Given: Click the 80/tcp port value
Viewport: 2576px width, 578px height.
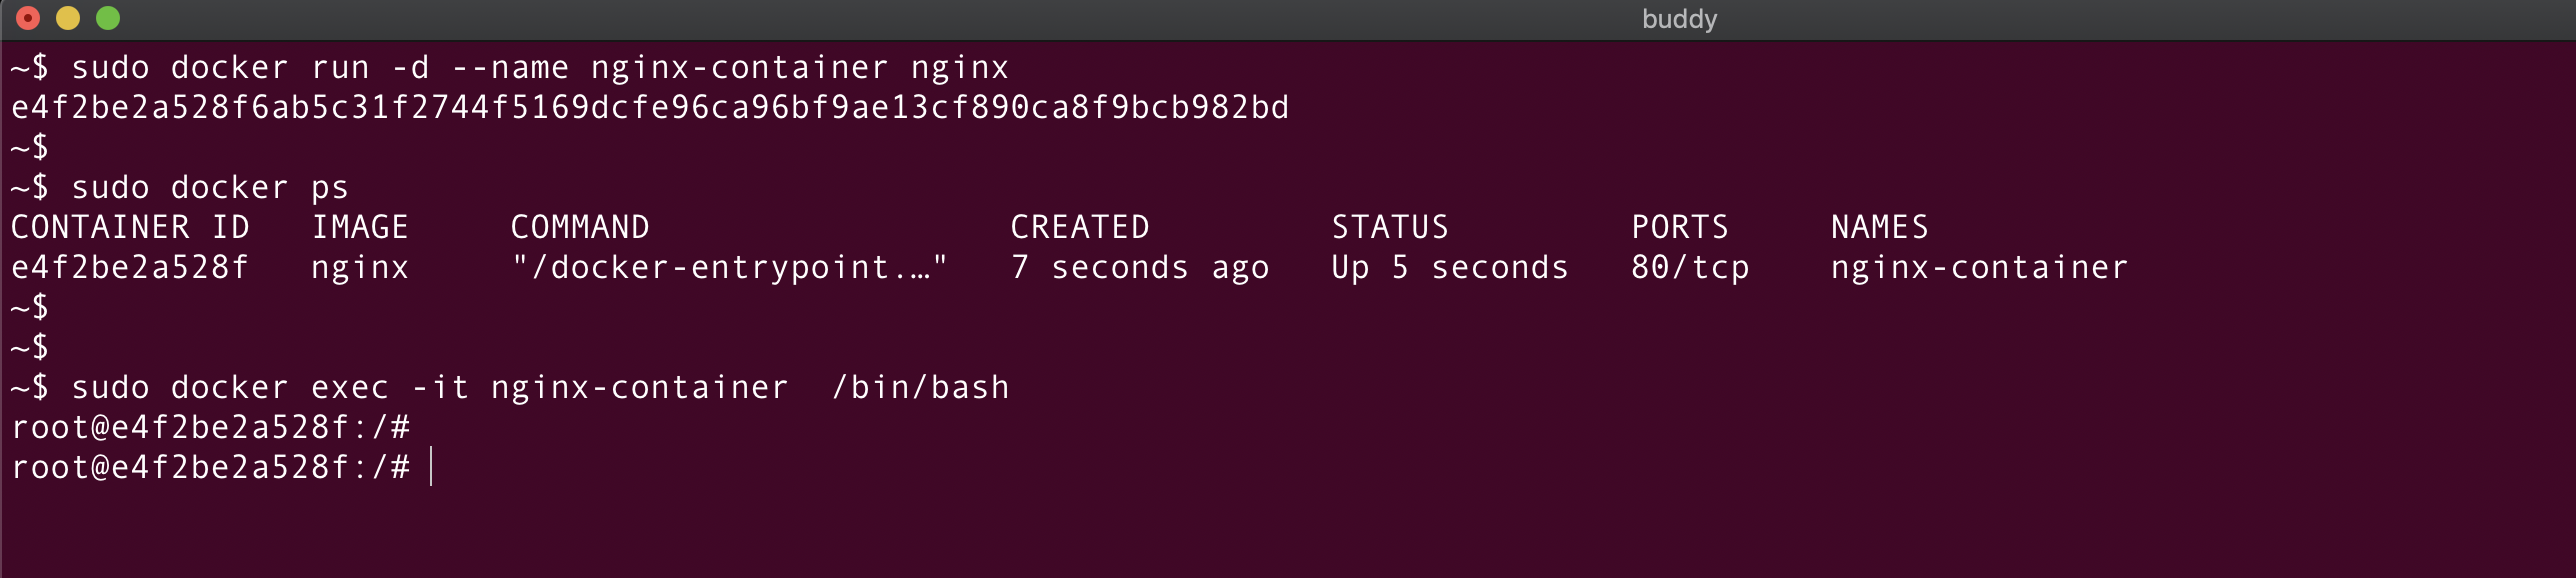Looking at the screenshot, I should point(1690,267).
